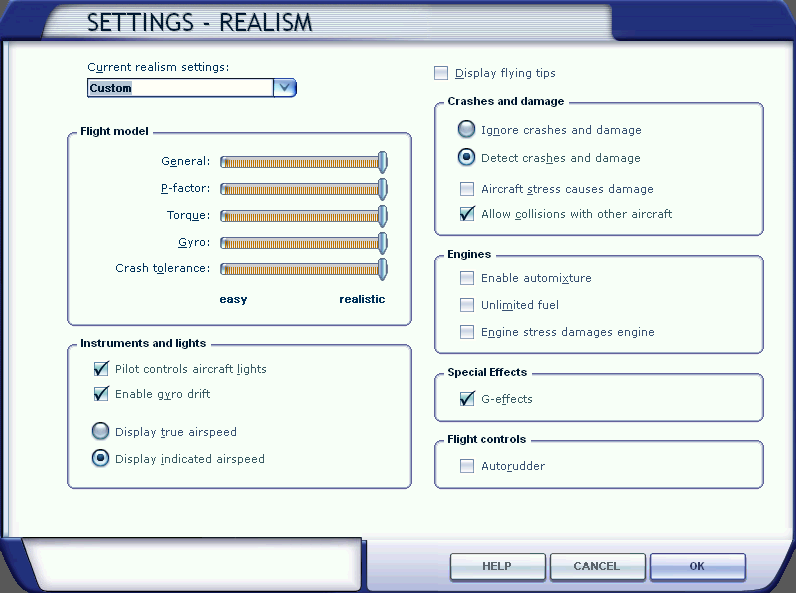Enable Aircraft stress causes damage
The width and height of the screenshot is (796, 593).
[467, 189]
